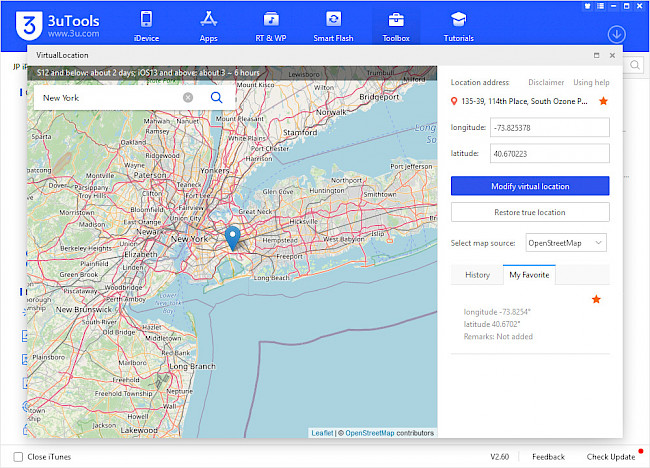650x468 pixels.
Task: Open the Toolbox section
Action: coord(396,27)
